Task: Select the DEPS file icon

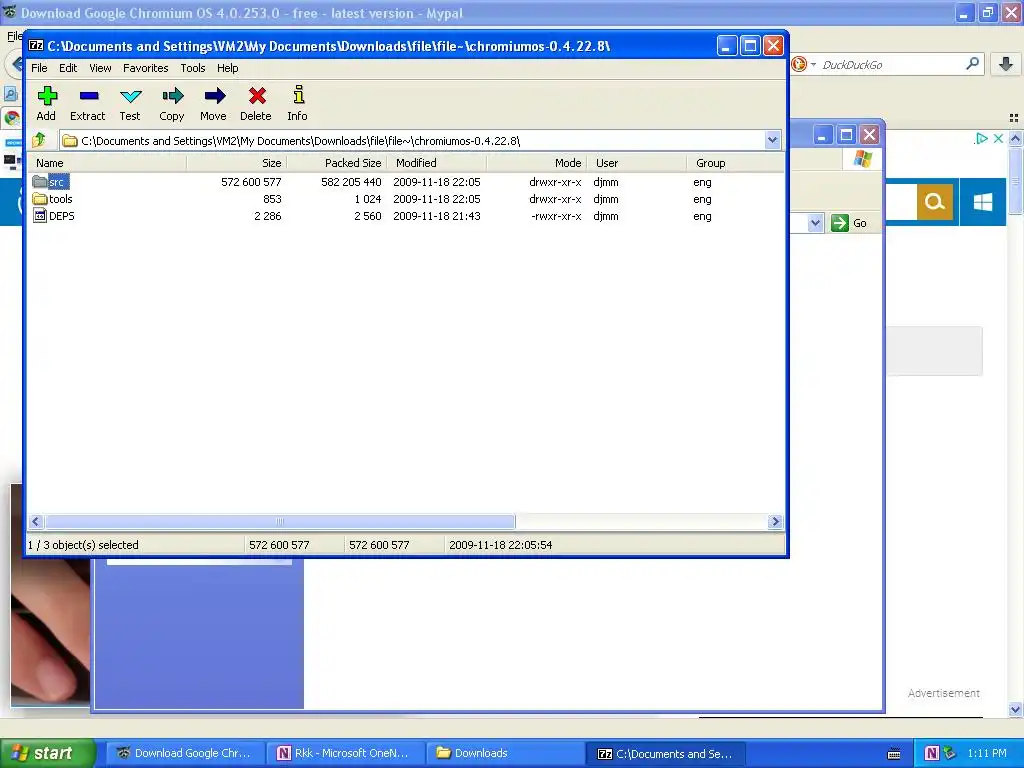Action: pyautogui.click(x=40, y=216)
